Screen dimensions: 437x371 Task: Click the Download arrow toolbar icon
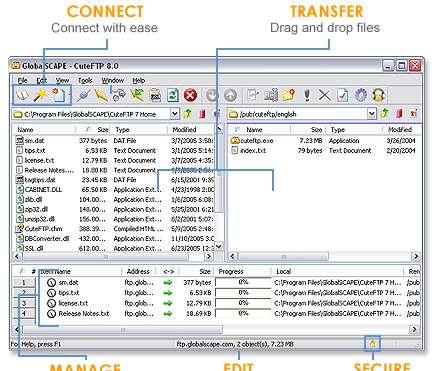click(212, 96)
